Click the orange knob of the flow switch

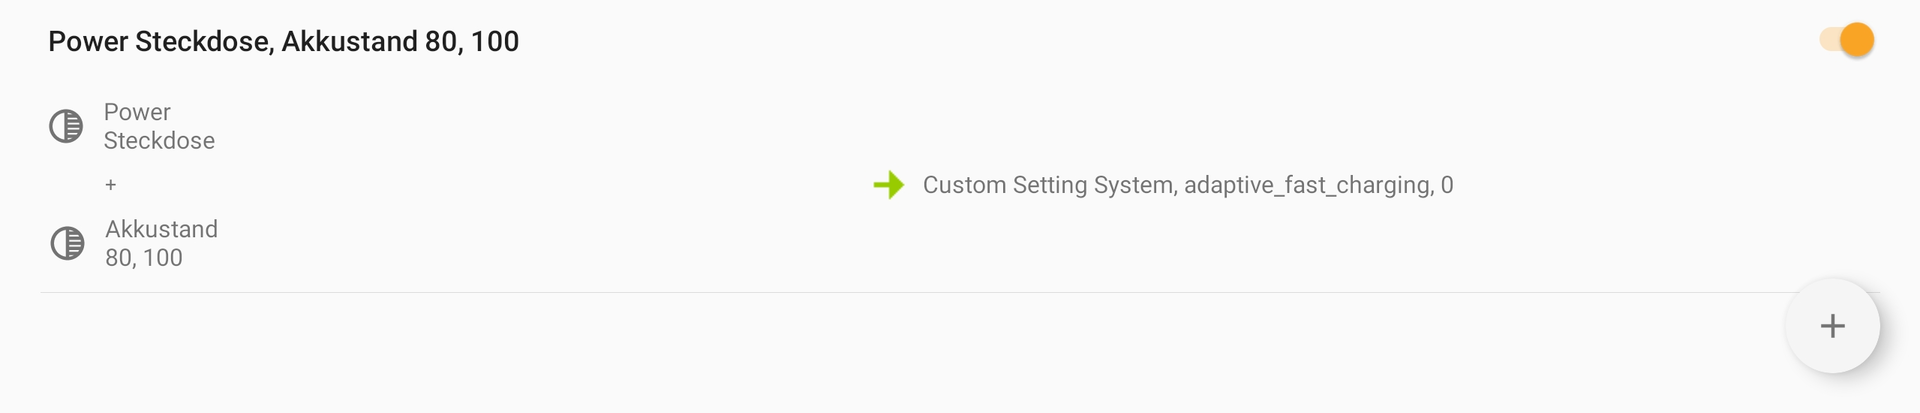tap(1857, 40)
